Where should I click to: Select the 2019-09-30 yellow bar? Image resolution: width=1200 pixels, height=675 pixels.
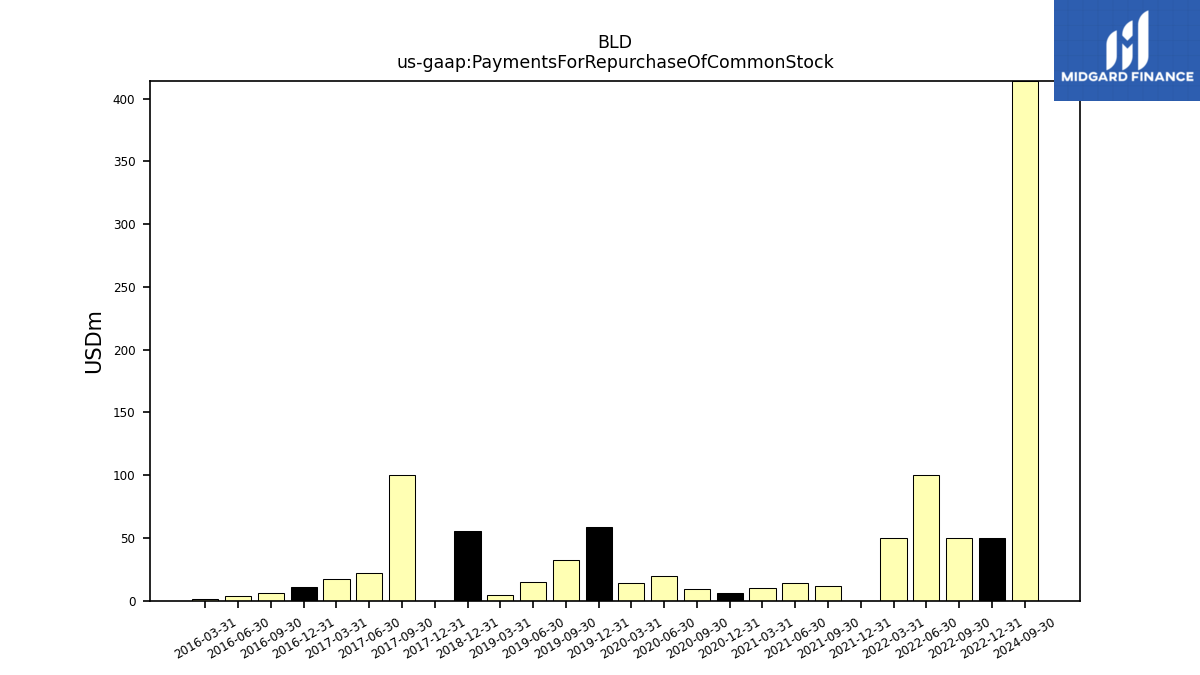(566, 580)
